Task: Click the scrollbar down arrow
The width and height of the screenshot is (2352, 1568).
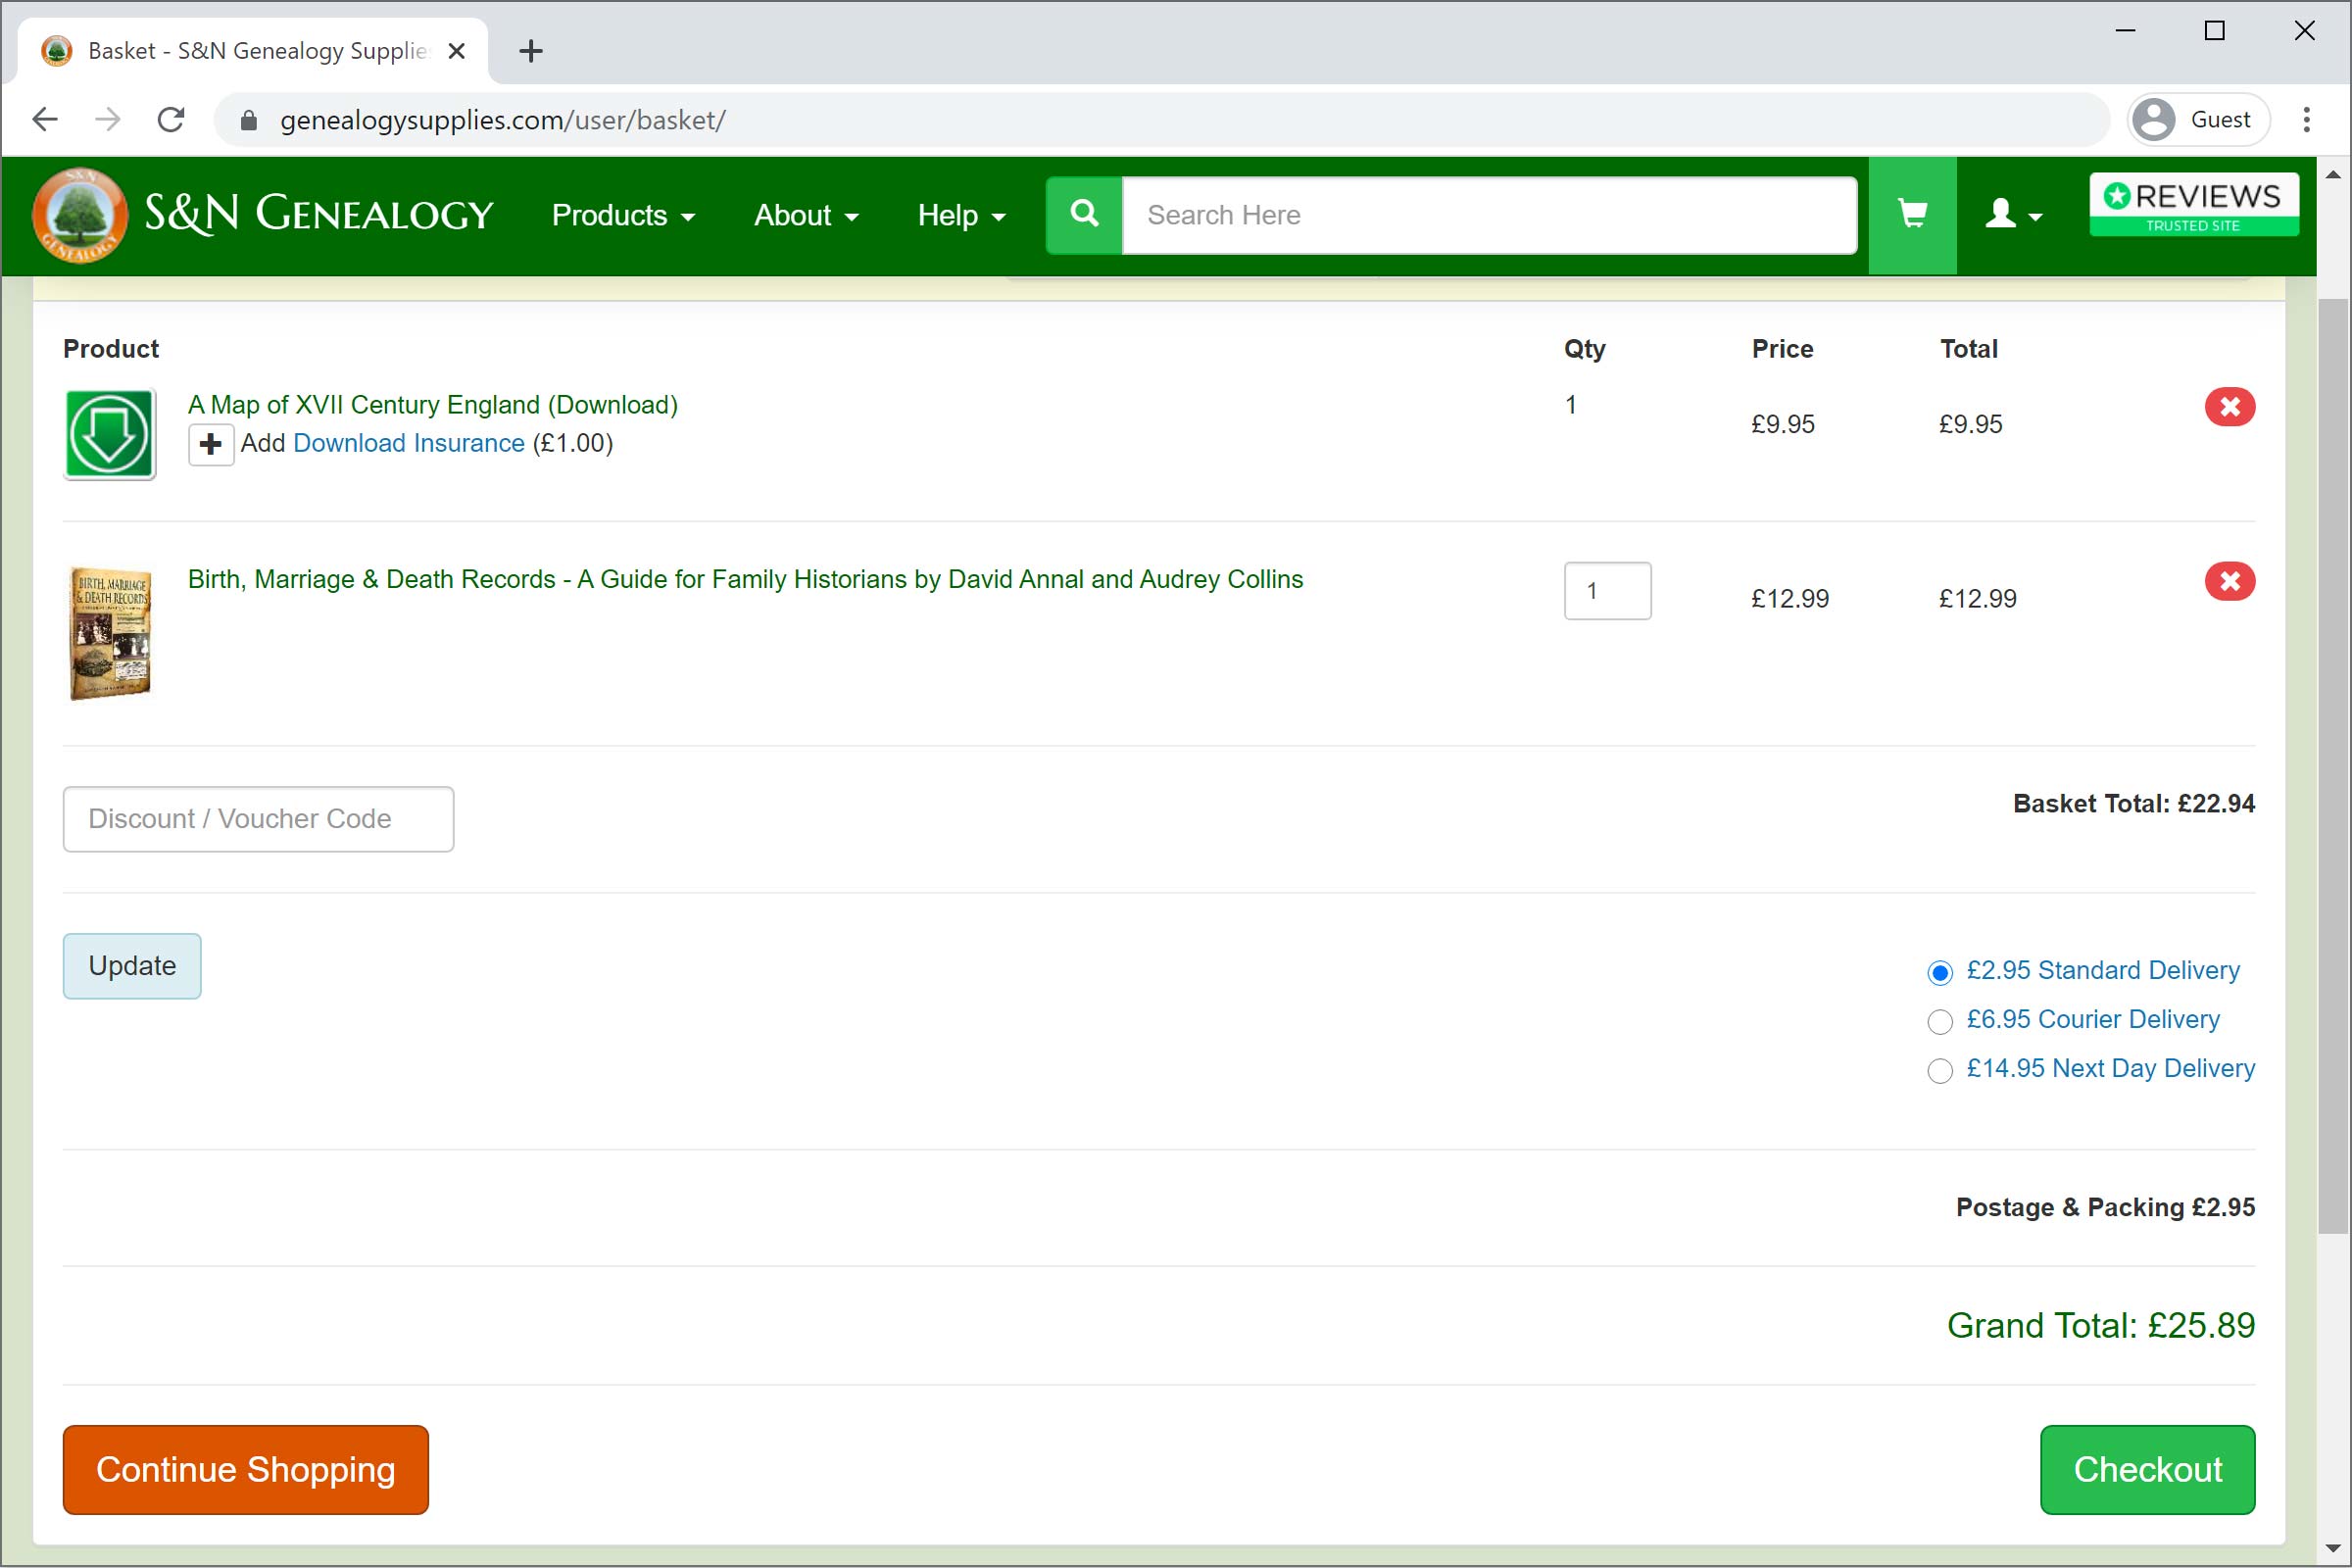Action: 2333,1550
